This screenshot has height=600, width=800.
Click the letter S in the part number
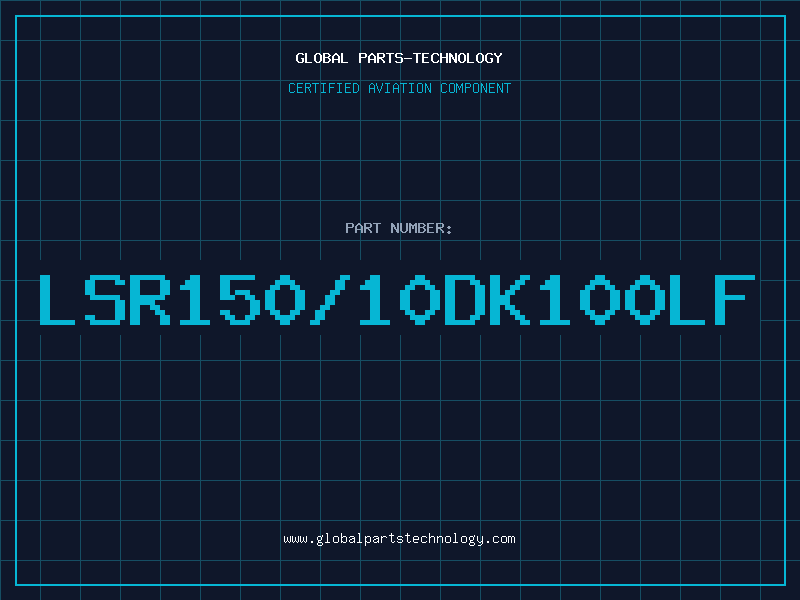(104, 299)
